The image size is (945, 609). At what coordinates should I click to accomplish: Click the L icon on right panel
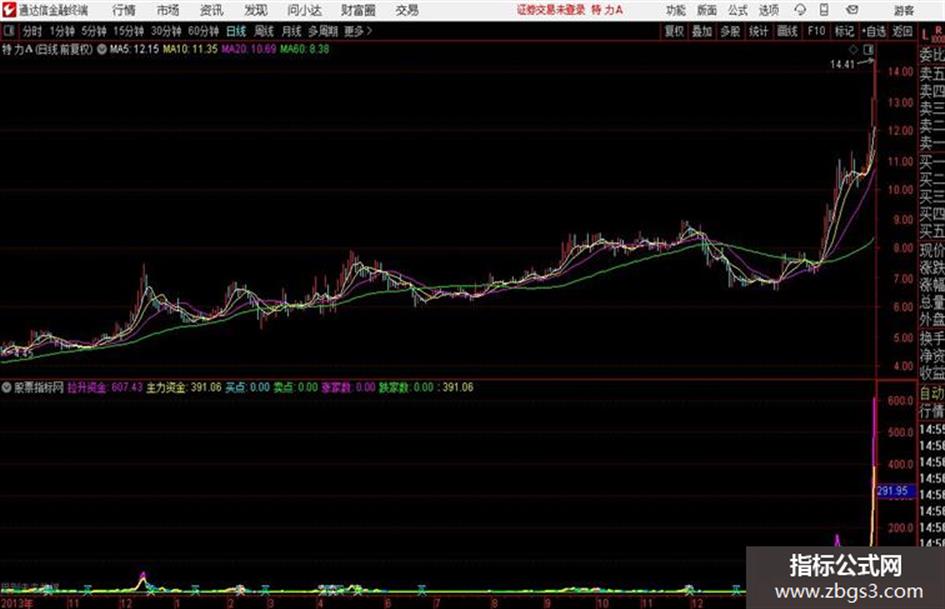click(x=925, y=36)
